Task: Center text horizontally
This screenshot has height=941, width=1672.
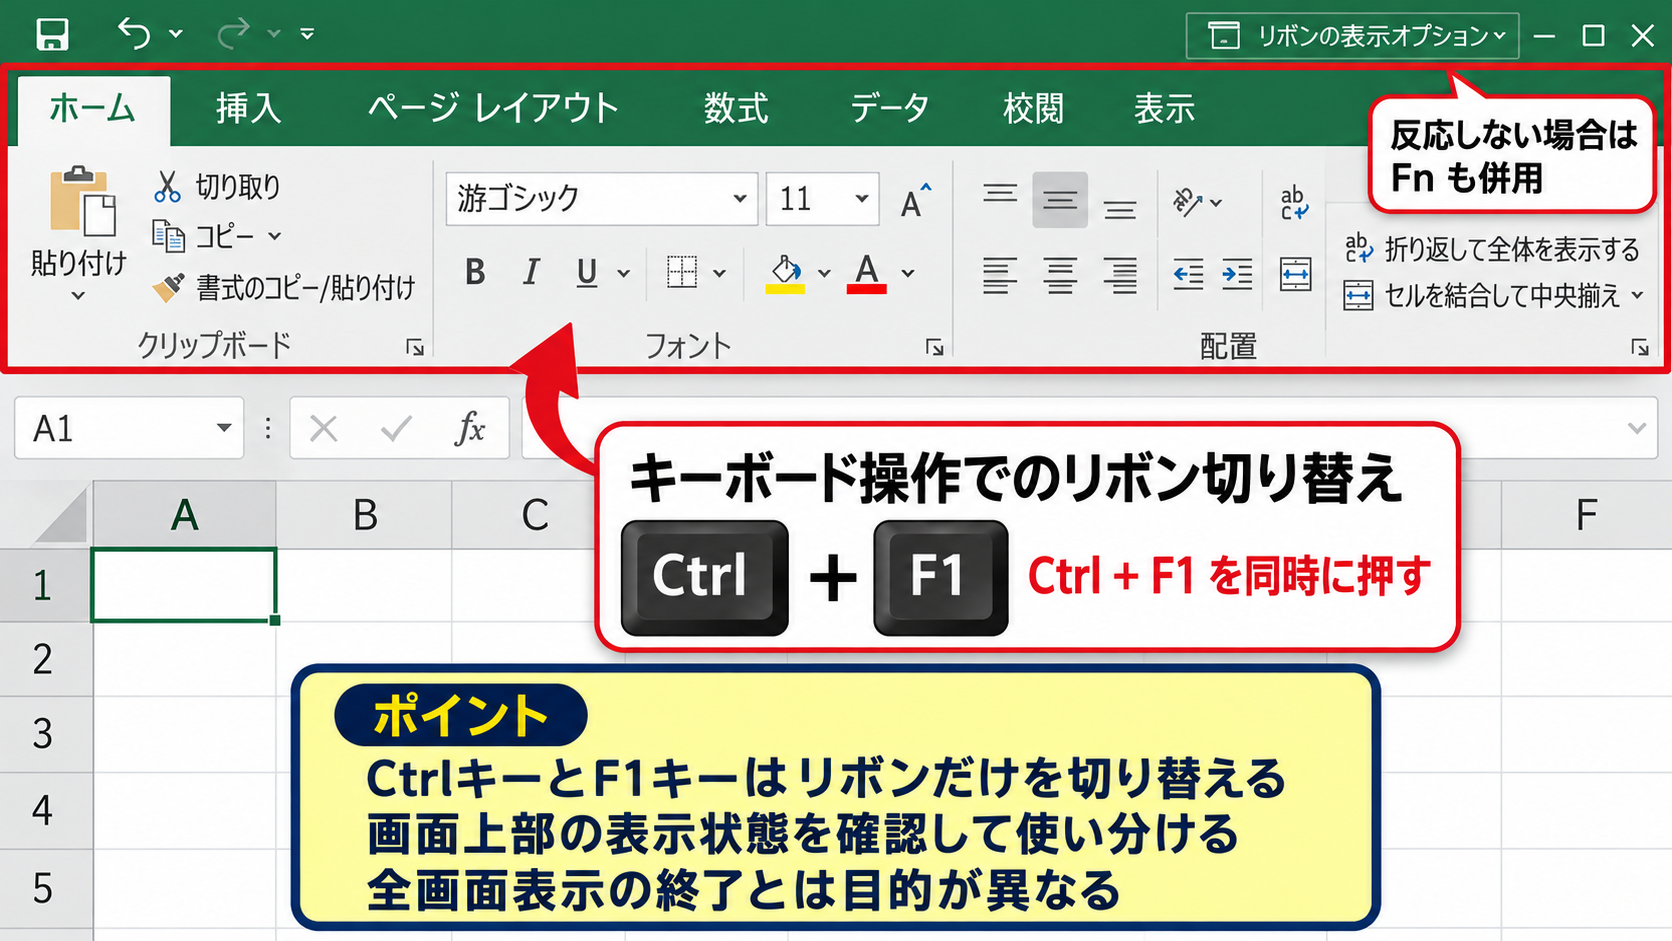Action: (x=1060, y=275)
